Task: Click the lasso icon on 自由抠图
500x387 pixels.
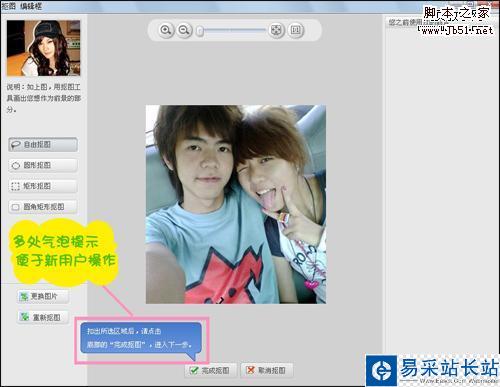Action: coord(16,145)
